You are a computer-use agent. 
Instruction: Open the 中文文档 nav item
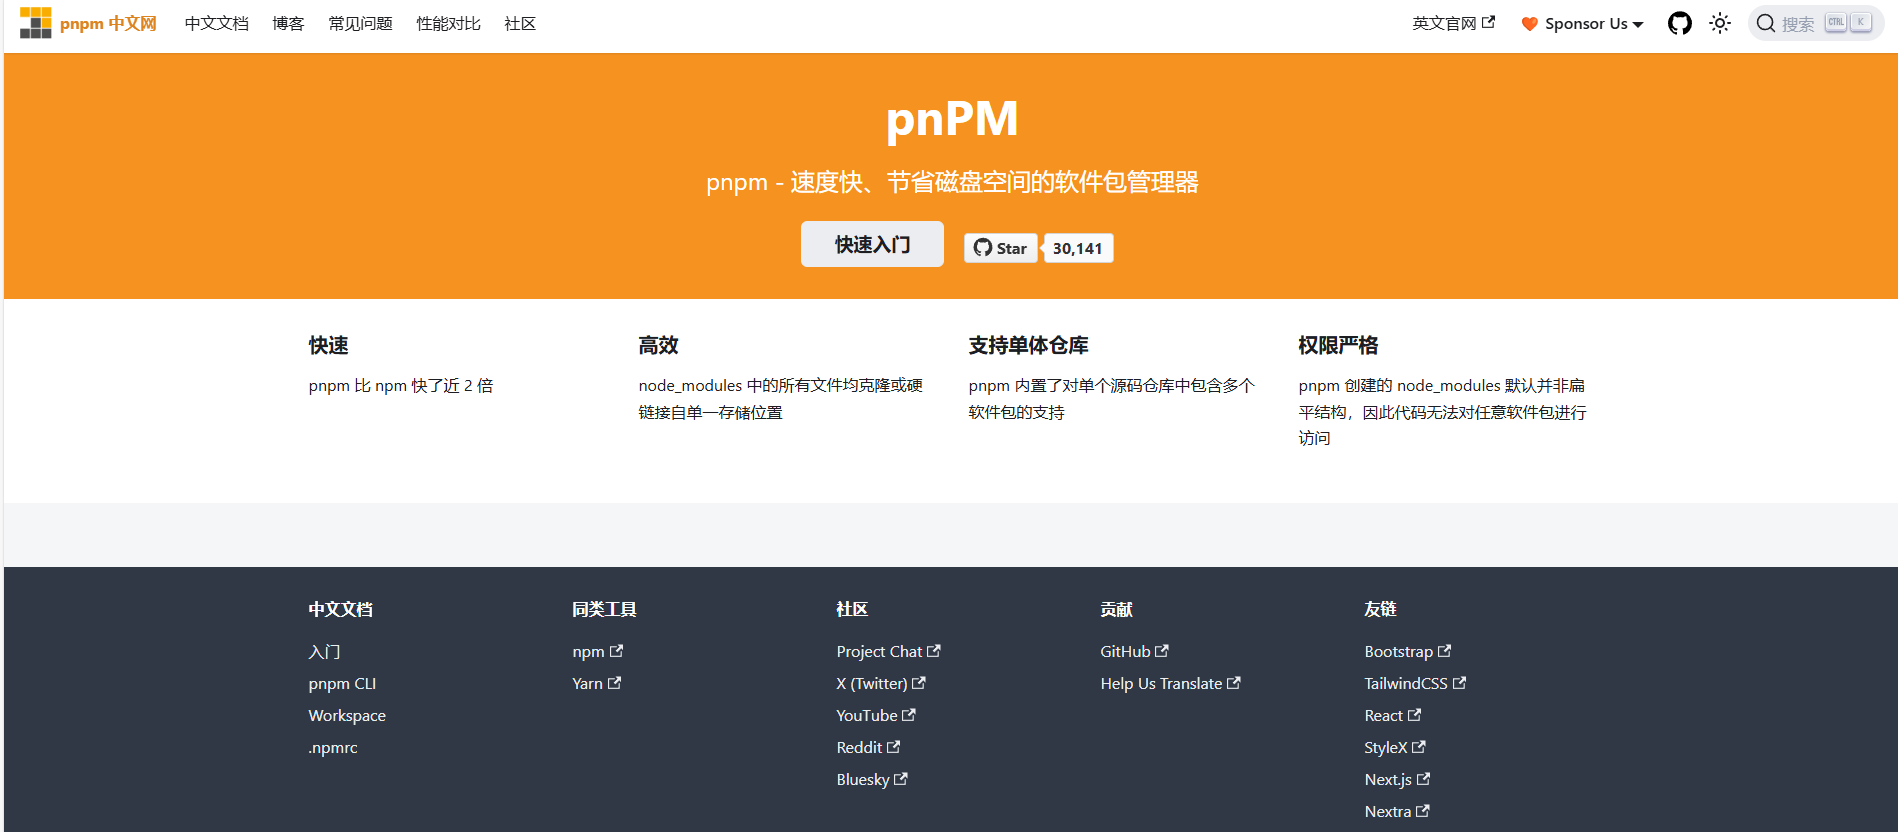pos(217,23)
